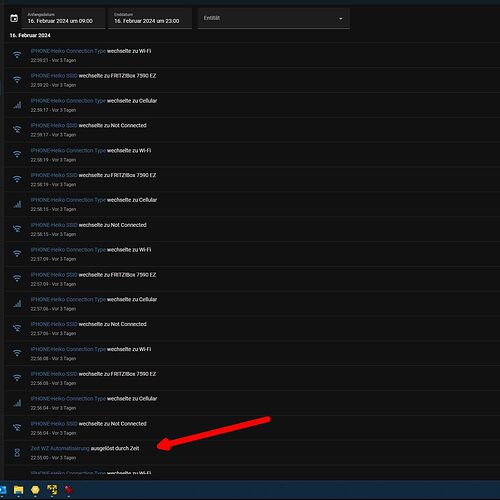Click the Wi-Fi-off icon of the 22:59:17 Not Connected entry
Screen dimensions: 500x500
[17, 130]
